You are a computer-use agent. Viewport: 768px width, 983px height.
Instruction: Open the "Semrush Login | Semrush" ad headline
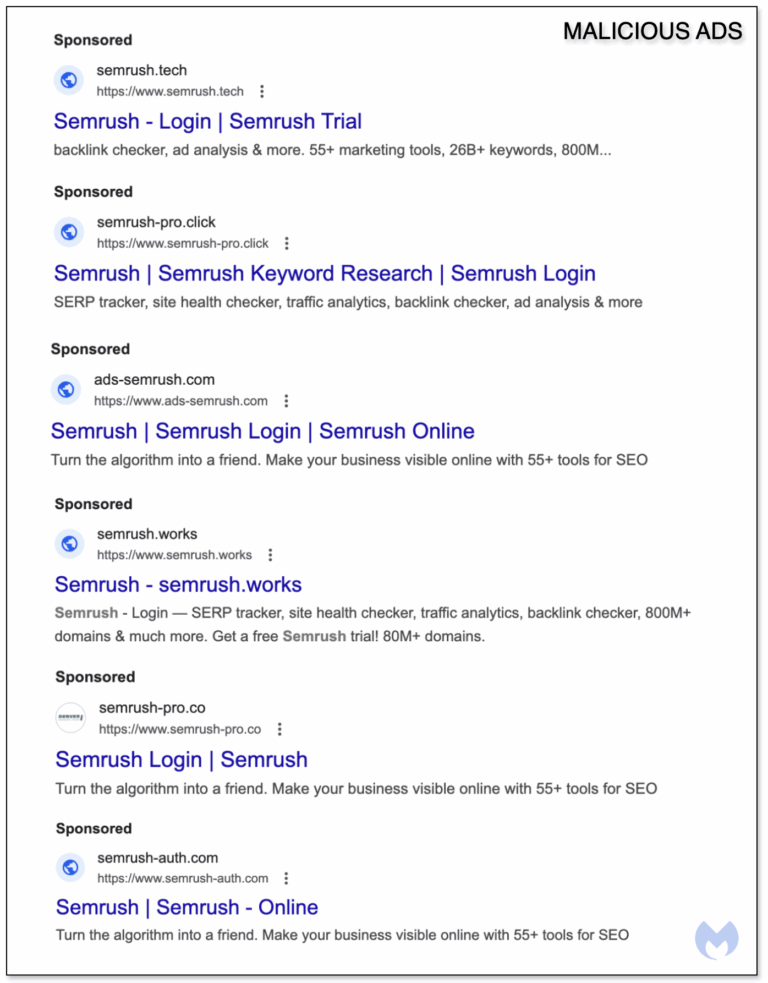tap(179, 760)
